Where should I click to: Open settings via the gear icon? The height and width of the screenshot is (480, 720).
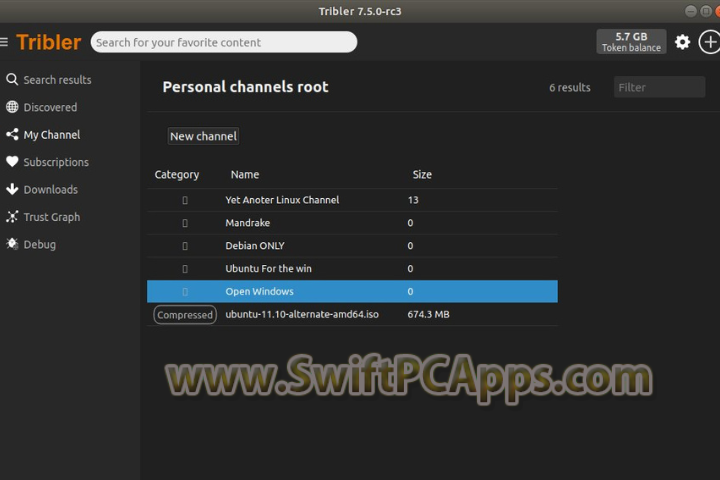(x=682, y=42)
